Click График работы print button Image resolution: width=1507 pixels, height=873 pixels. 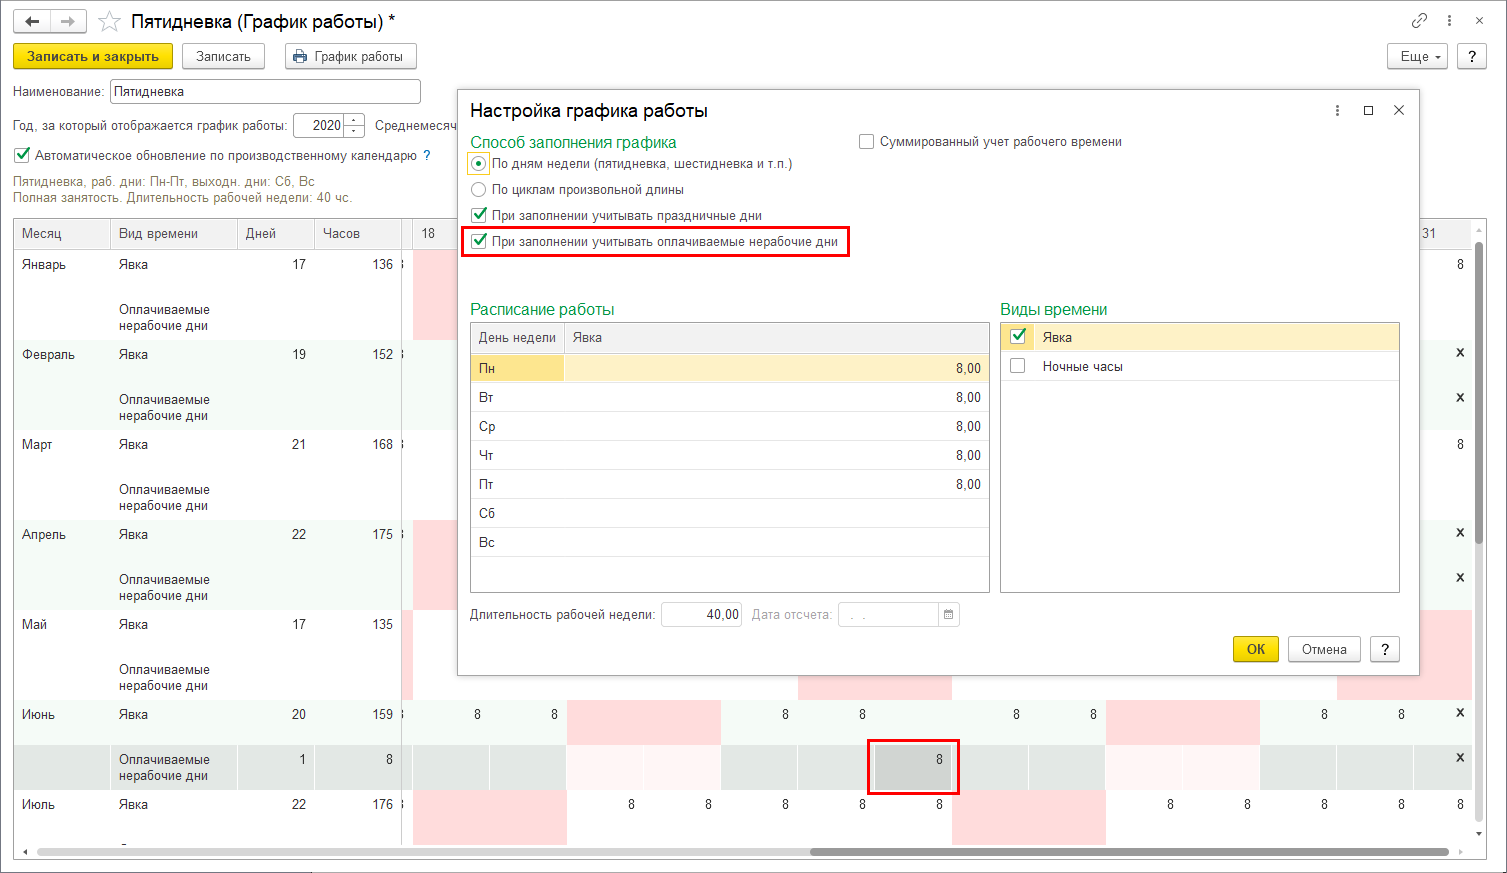point(350,56)
